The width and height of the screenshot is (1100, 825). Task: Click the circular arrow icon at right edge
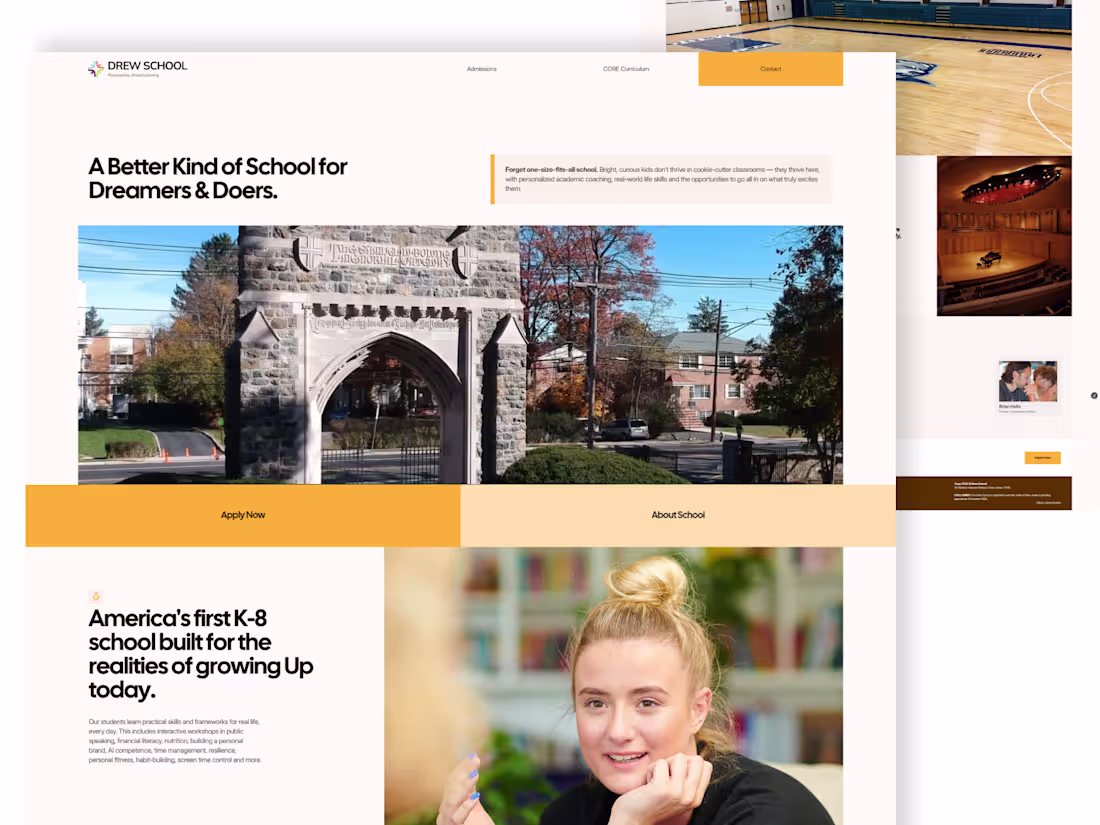coord(1092,396)
